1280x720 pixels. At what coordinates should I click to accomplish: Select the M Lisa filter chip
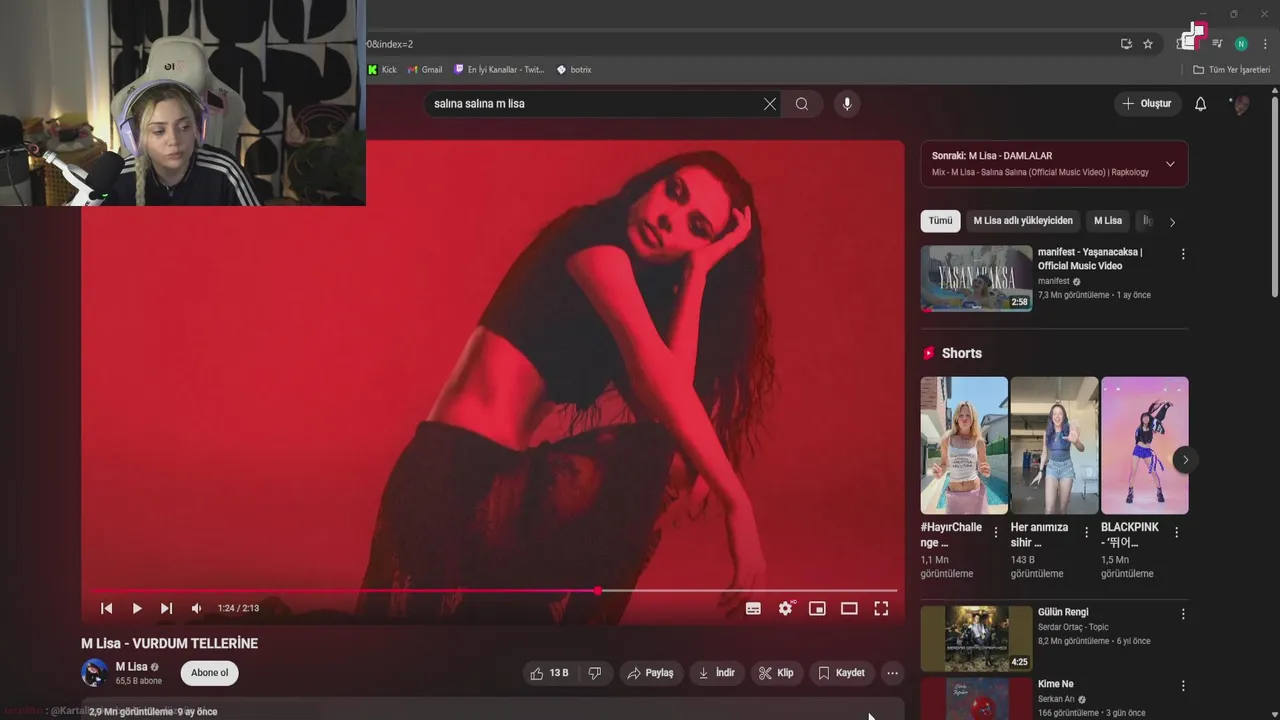(1108, 221)
